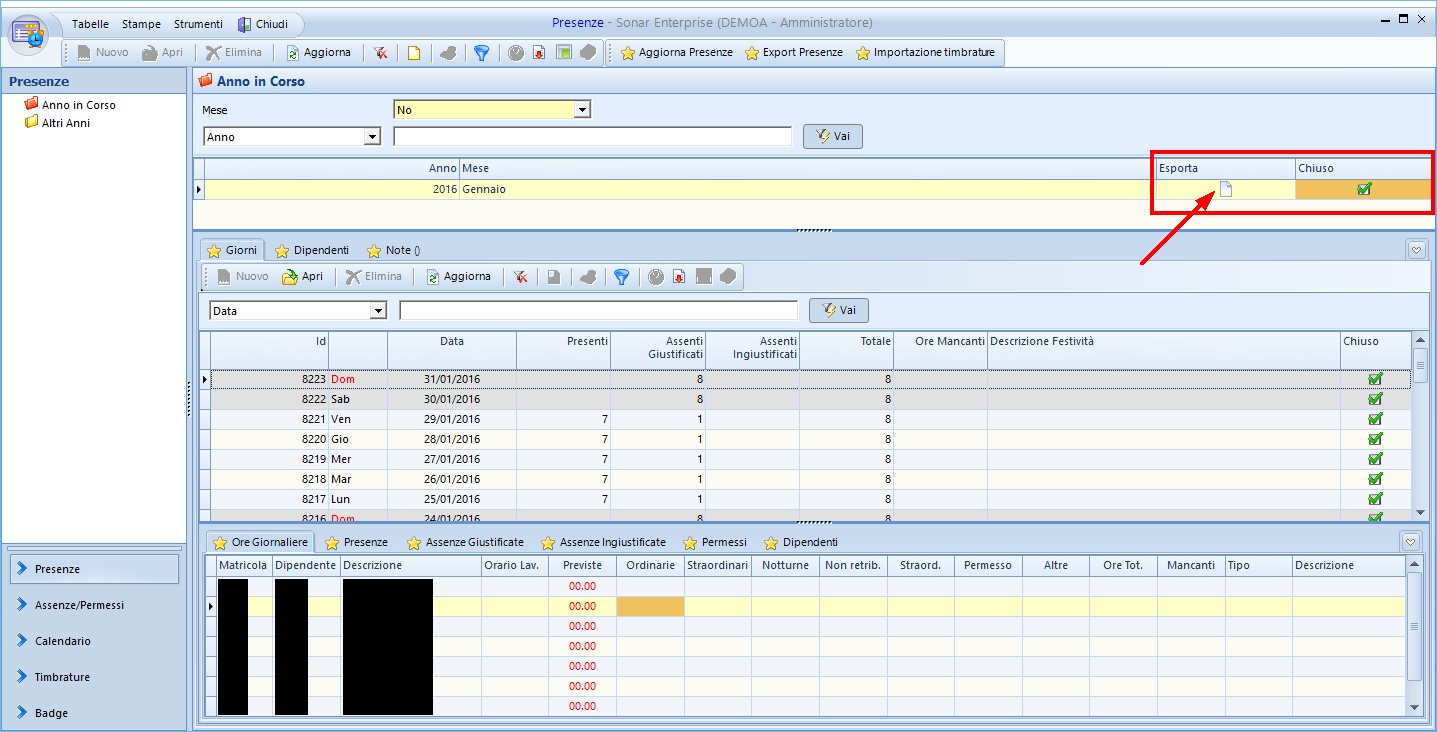1437x732 pixels.
Task: Open the Anno search field dropdown
Action: 373,137
